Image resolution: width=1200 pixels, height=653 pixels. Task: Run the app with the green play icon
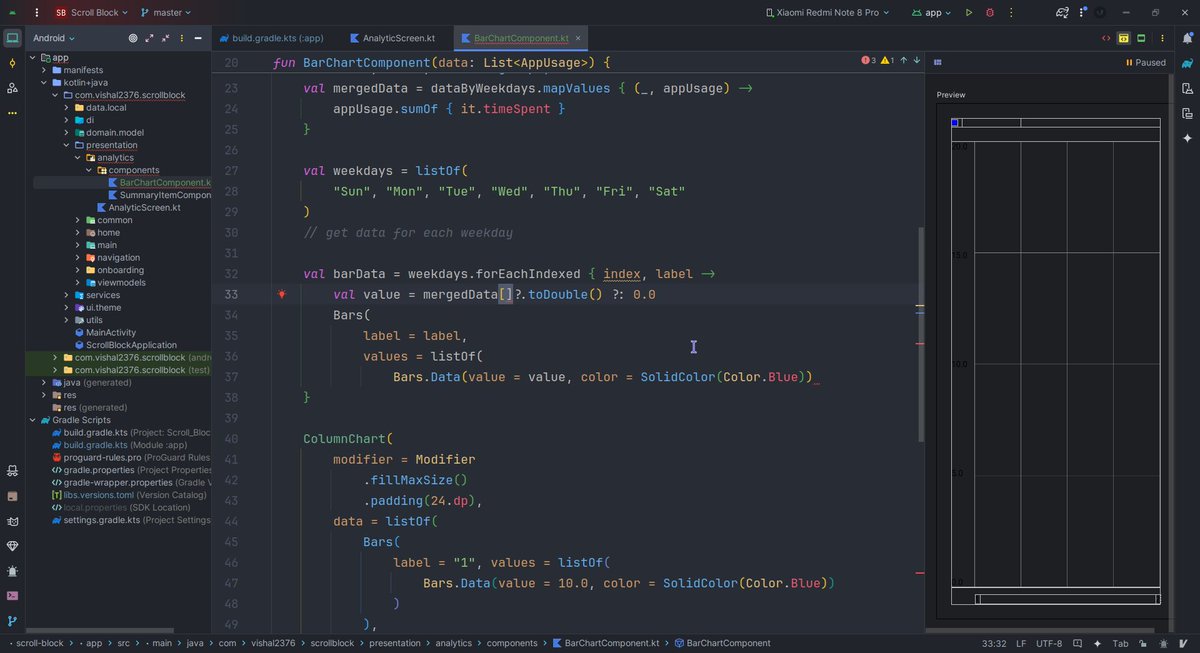point(968,13)
